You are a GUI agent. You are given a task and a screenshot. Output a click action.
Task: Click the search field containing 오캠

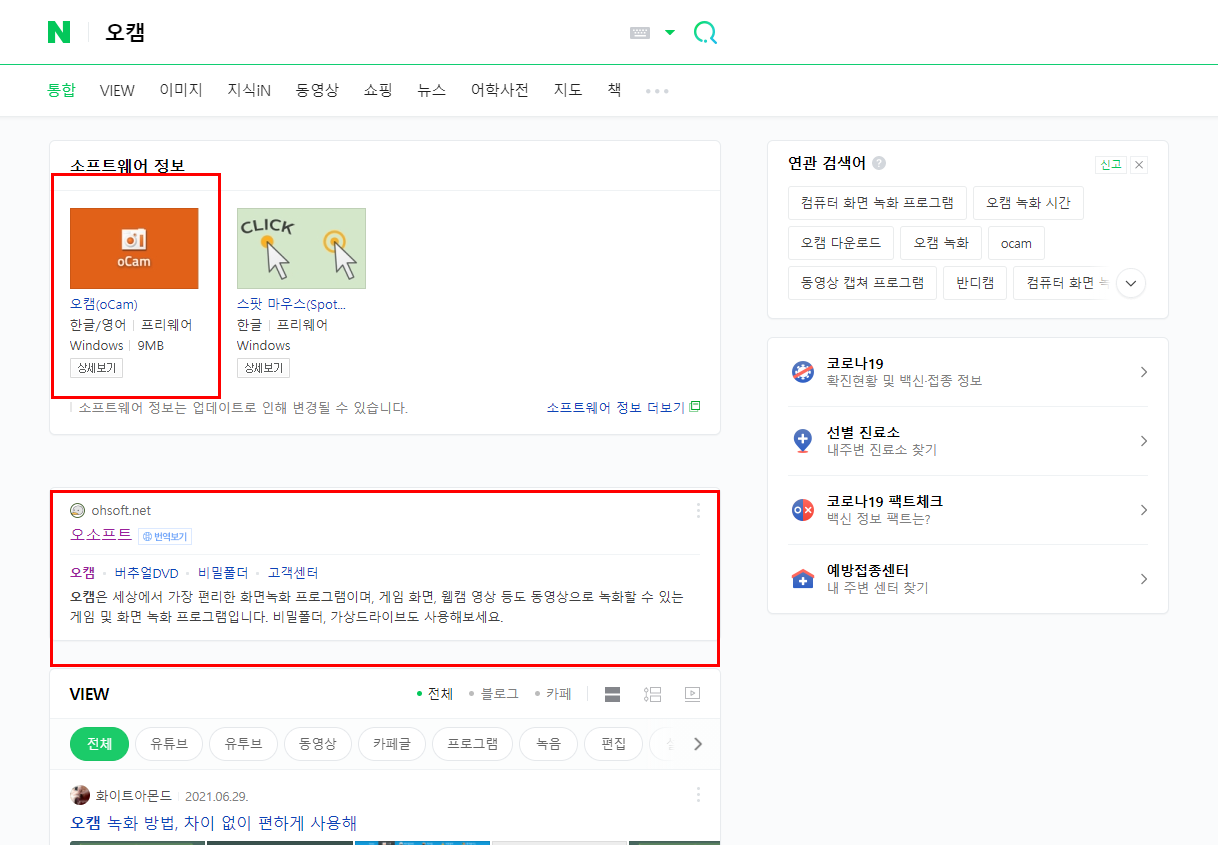click(360, 33)
